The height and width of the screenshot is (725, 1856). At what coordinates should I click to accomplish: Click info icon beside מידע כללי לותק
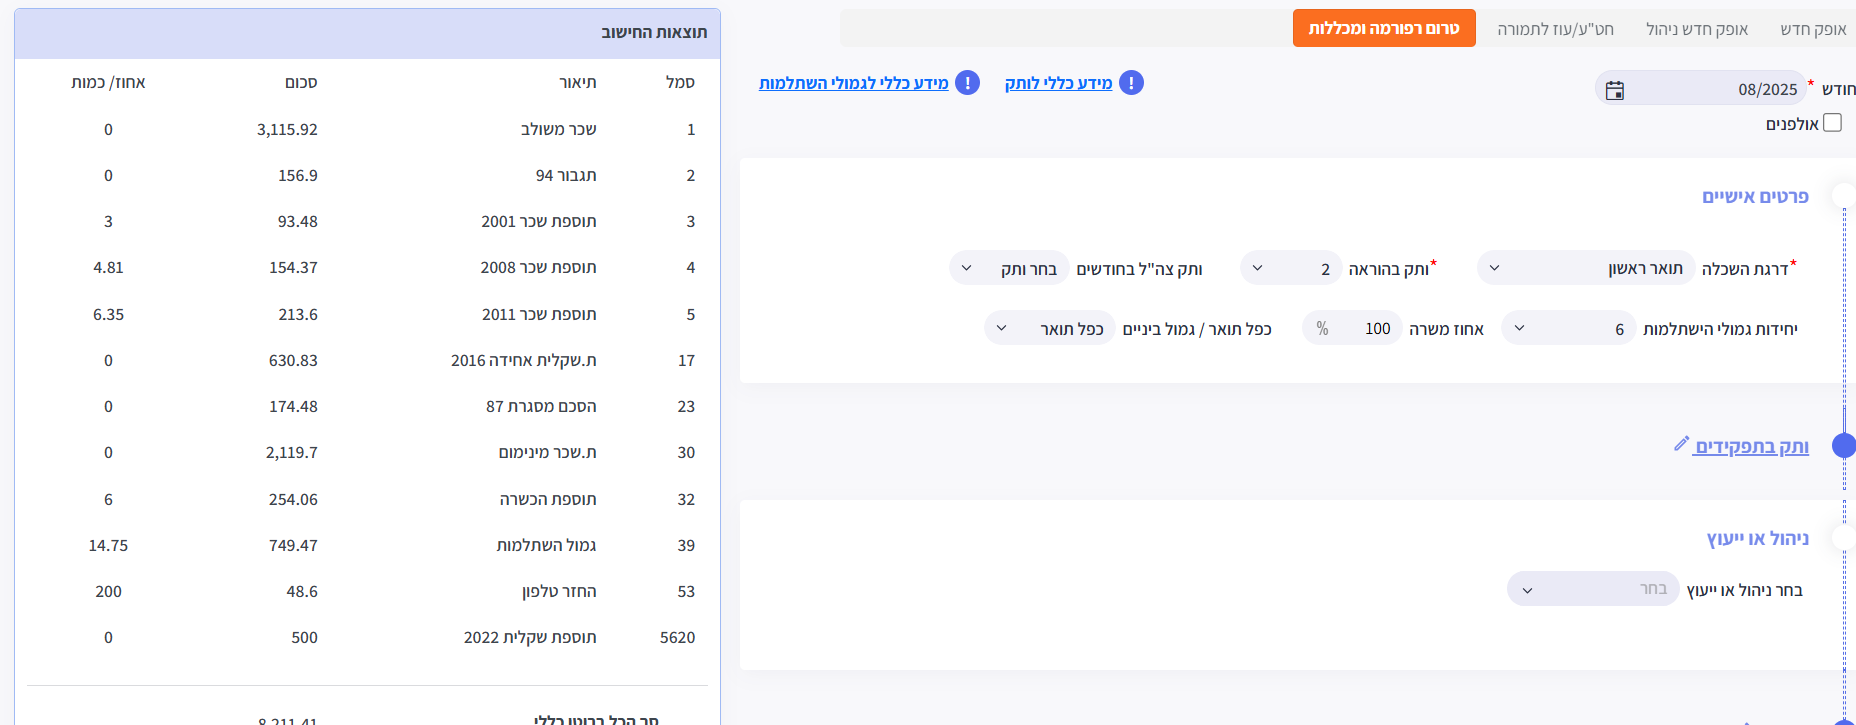pyautogui.click(x=1131, y=83)
